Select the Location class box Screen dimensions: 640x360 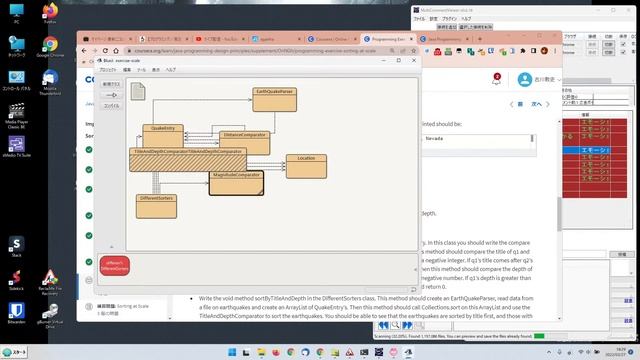click(306, 166)
